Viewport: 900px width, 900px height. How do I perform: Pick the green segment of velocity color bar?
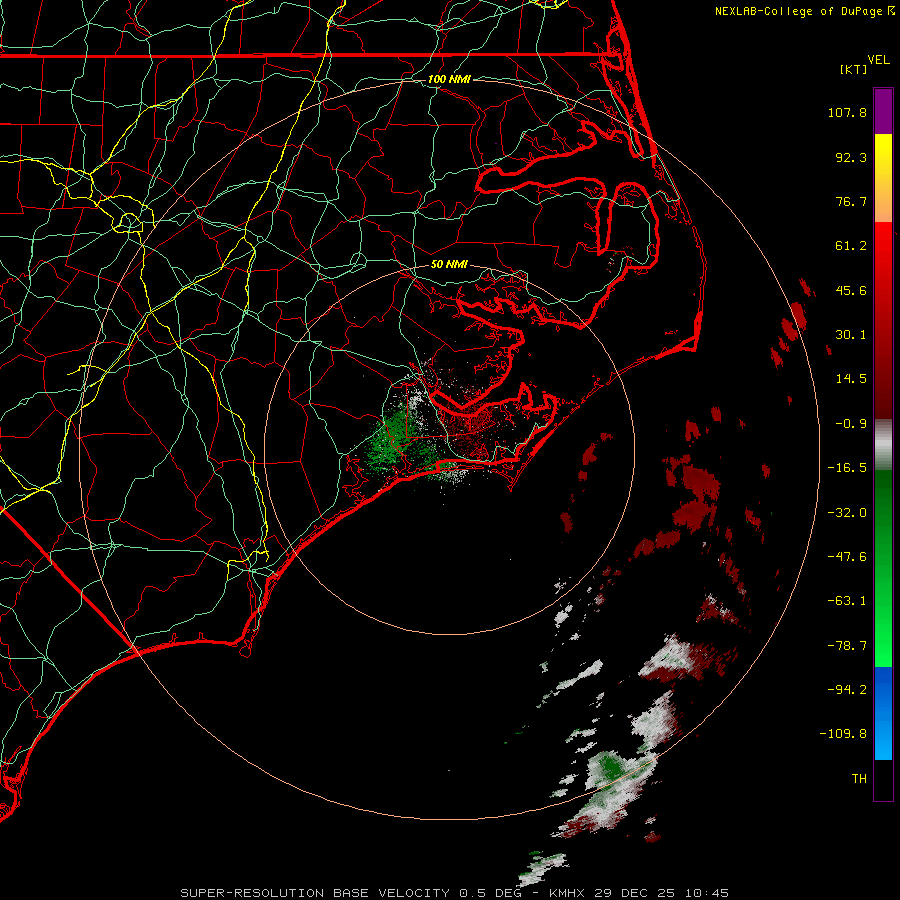[x=883, y=568]
